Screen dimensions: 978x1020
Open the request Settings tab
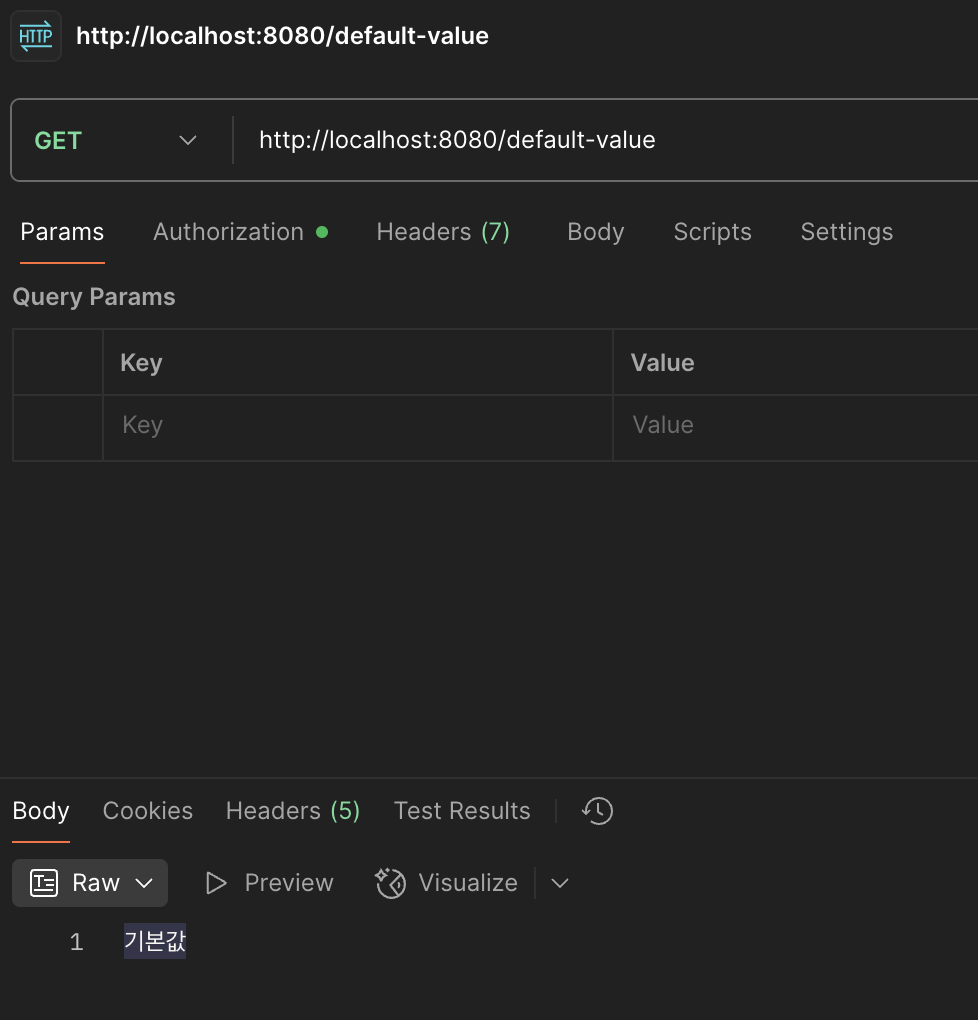(x=846, y=232)
